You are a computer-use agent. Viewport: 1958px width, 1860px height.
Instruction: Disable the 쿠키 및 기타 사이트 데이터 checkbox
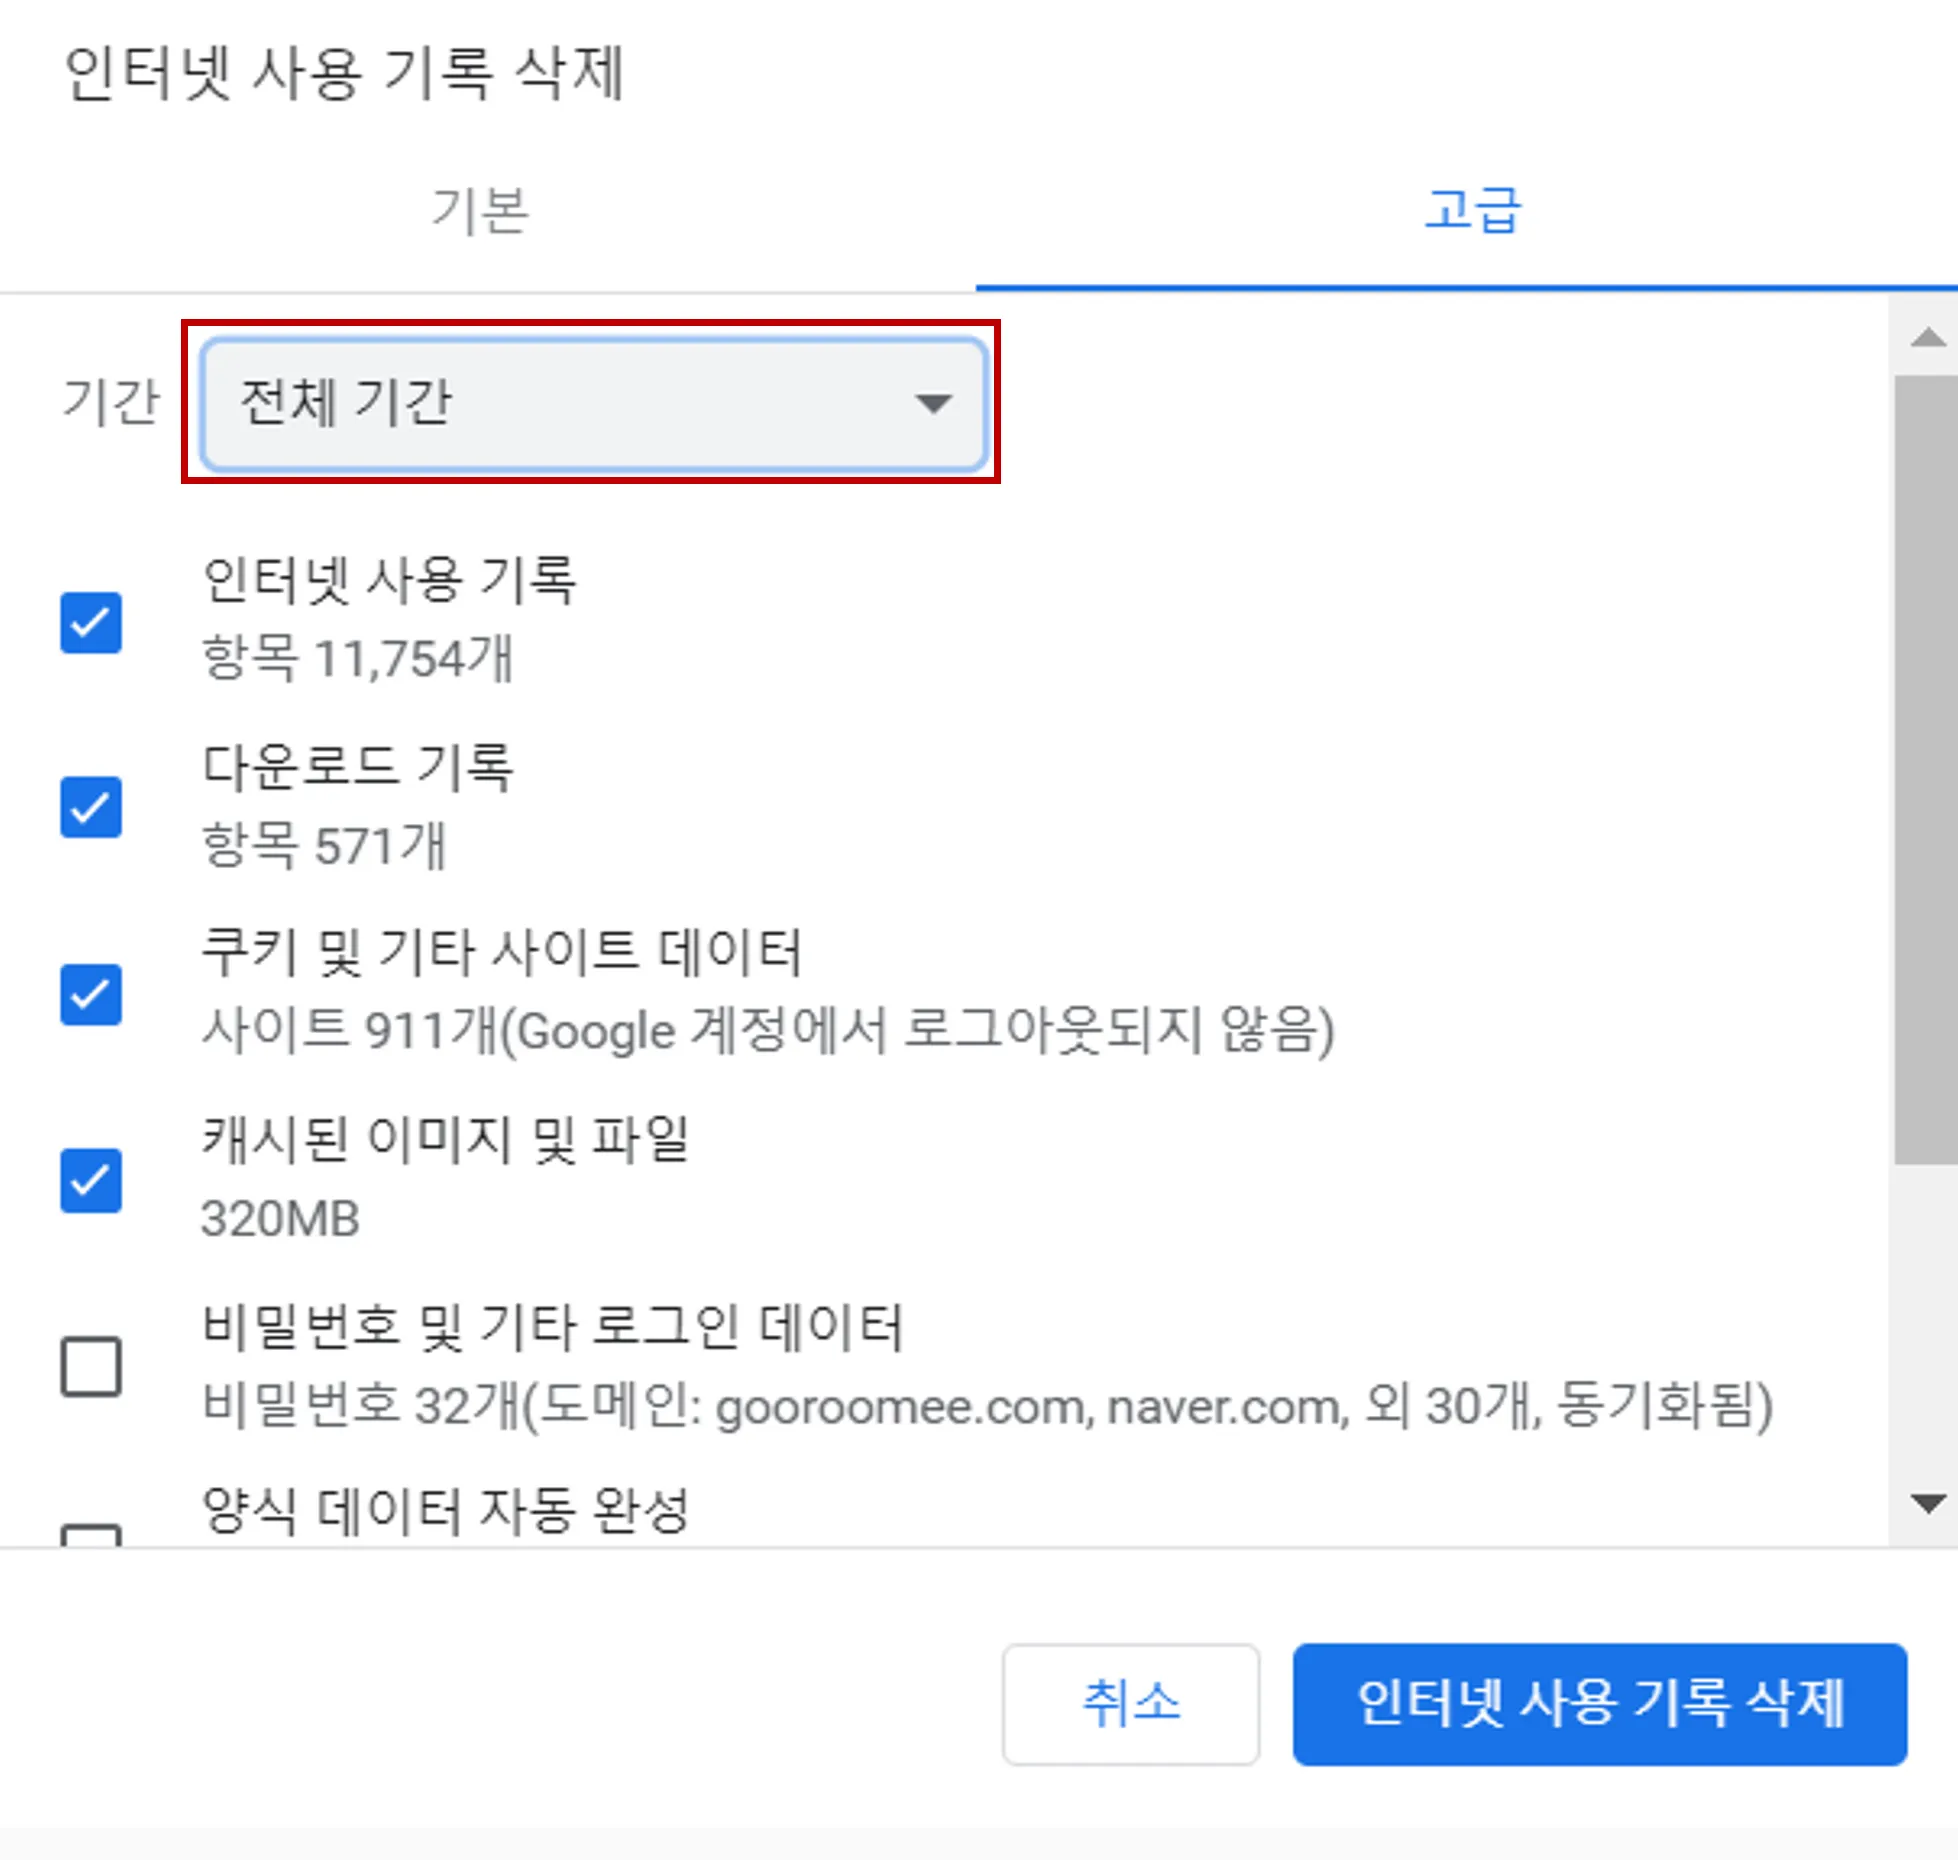(x=91, y=994)
